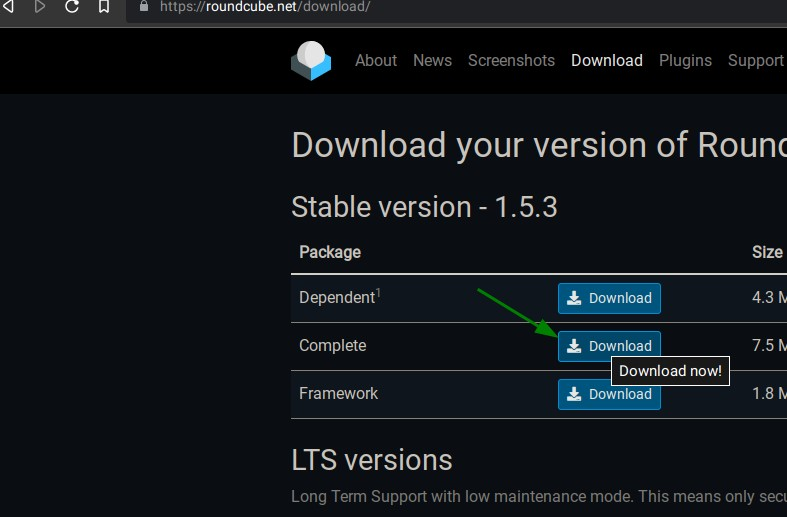This screenshot has width=787, height=517.
Task: Download the Framework package
Action: point(609,394)
